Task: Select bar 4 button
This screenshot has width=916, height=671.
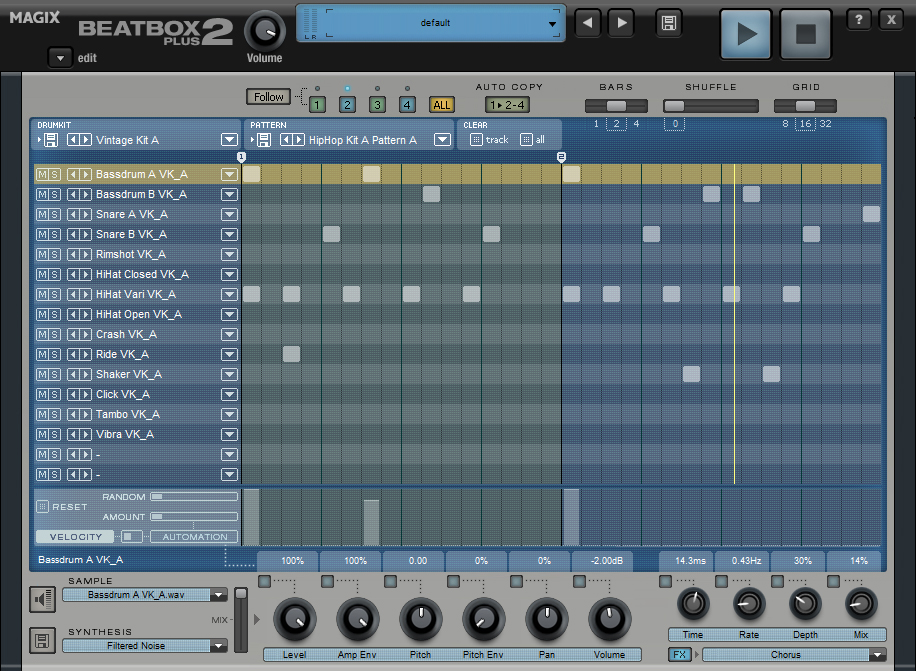Action: coord(407,105)
